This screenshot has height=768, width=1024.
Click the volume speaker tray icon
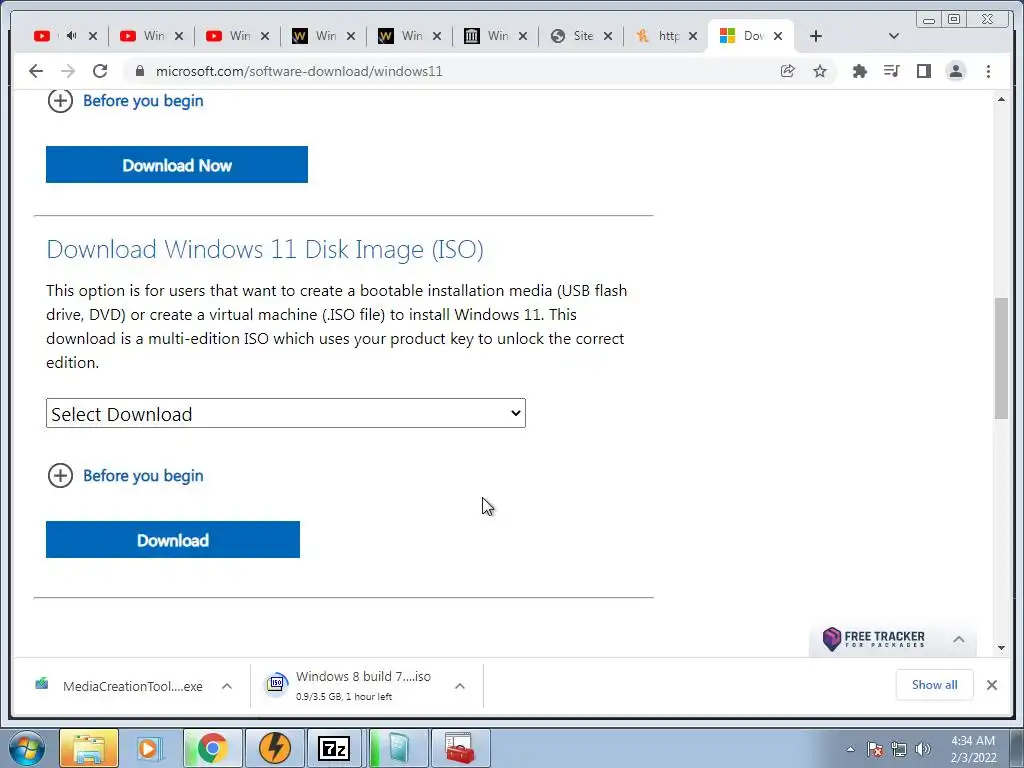click(x=922, y=749)
